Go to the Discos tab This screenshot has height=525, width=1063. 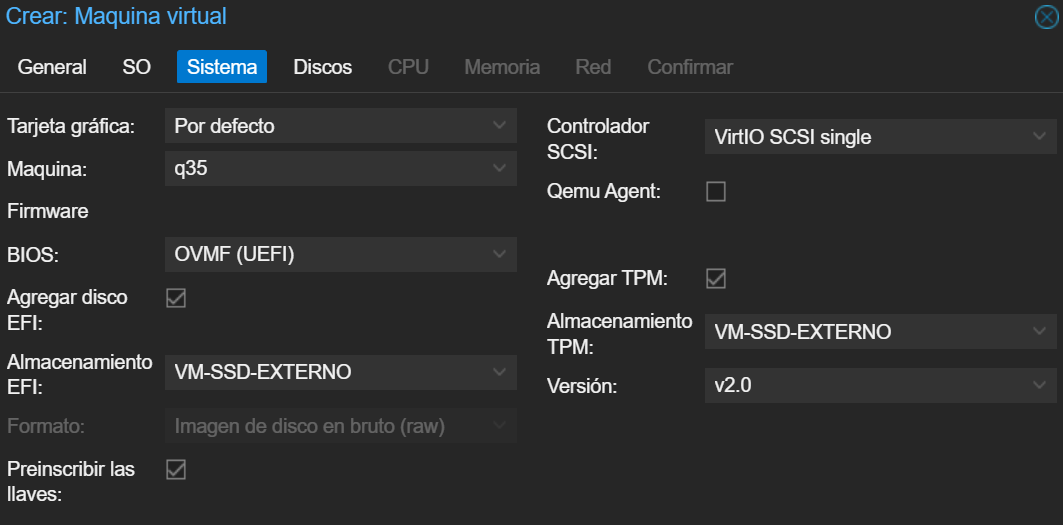(x=323, y=67)
